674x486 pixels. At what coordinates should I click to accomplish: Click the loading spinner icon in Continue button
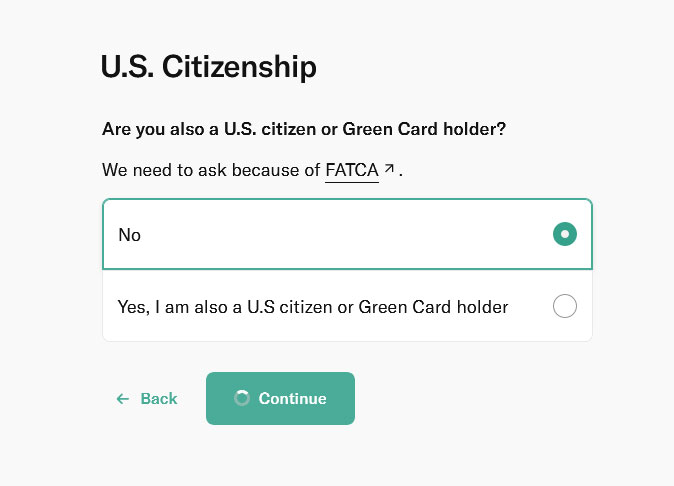click(242, 398)
